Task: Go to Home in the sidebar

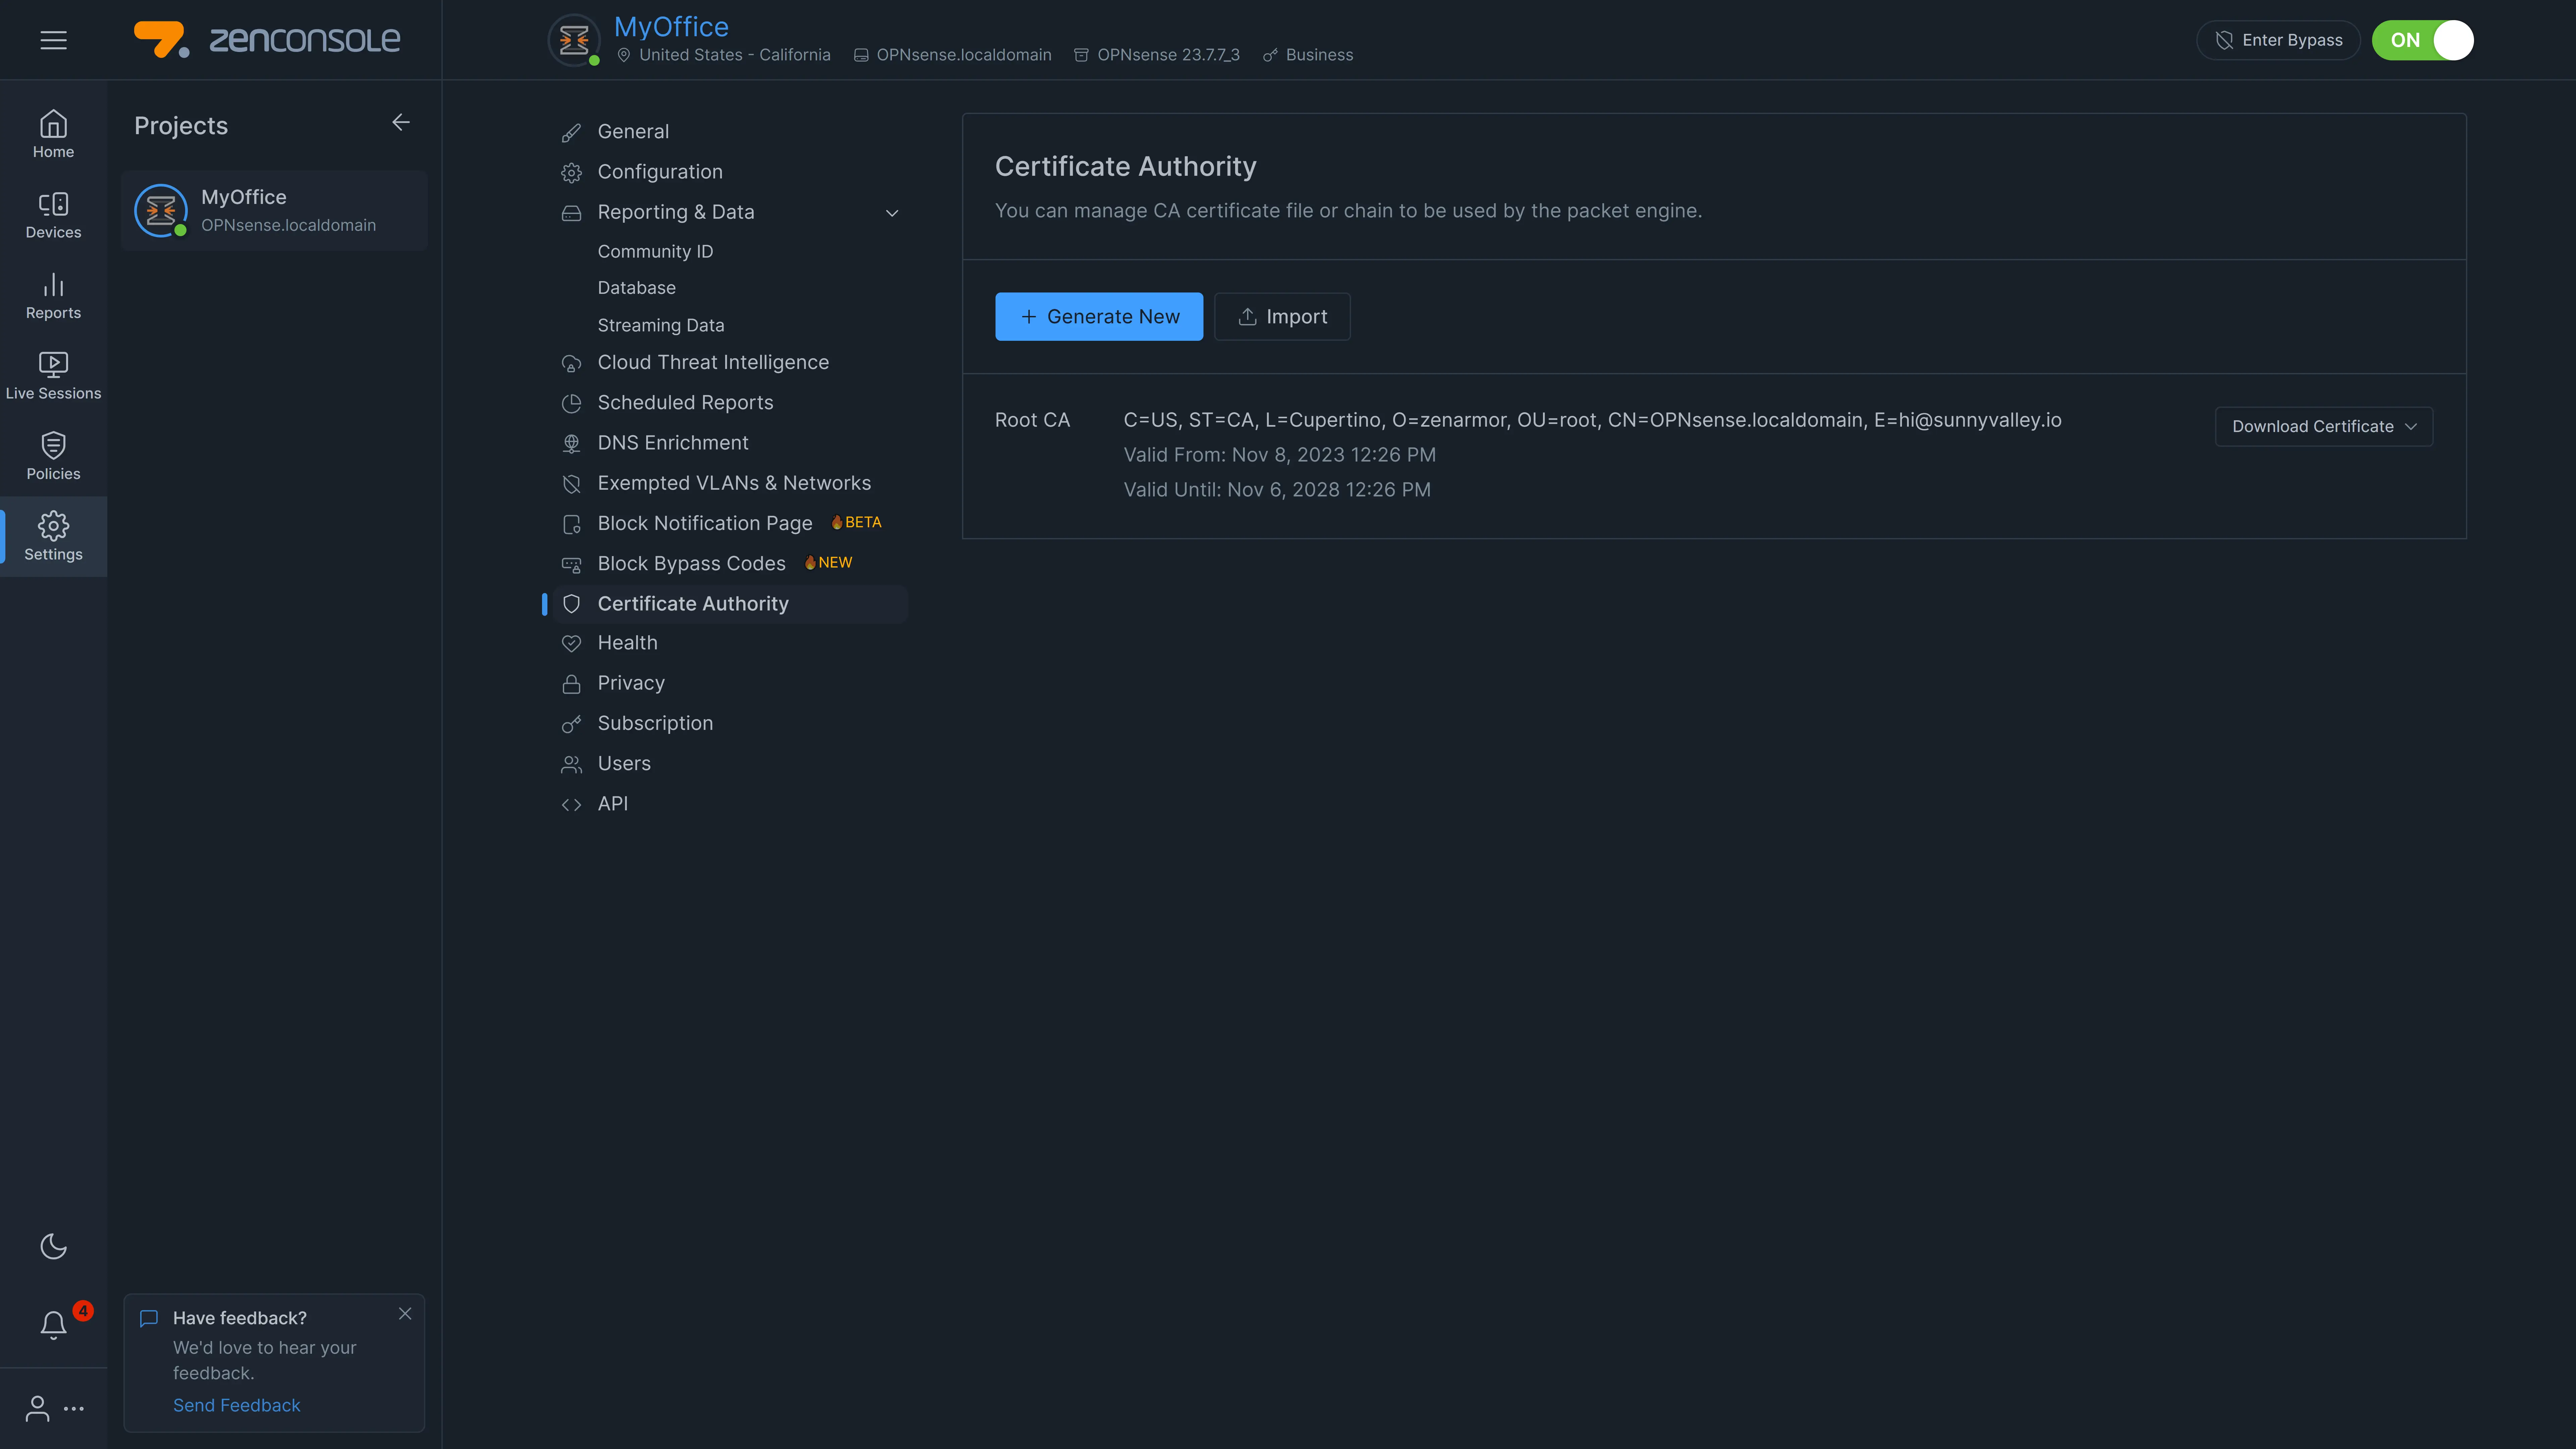Action: 53,134
